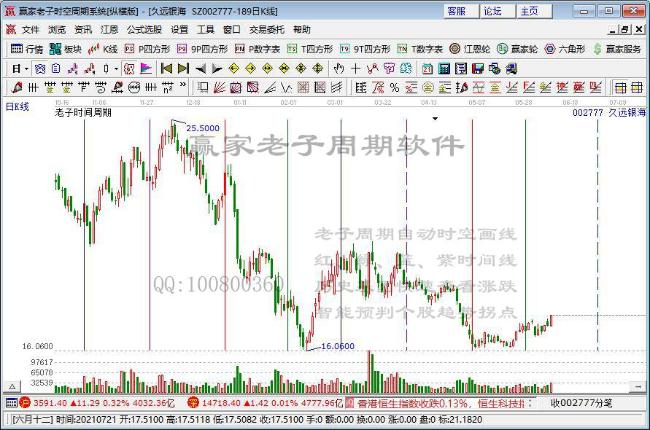650x430 pixels.
Task: Click the floppy disk save icon
Action: [x=478, y=68]
